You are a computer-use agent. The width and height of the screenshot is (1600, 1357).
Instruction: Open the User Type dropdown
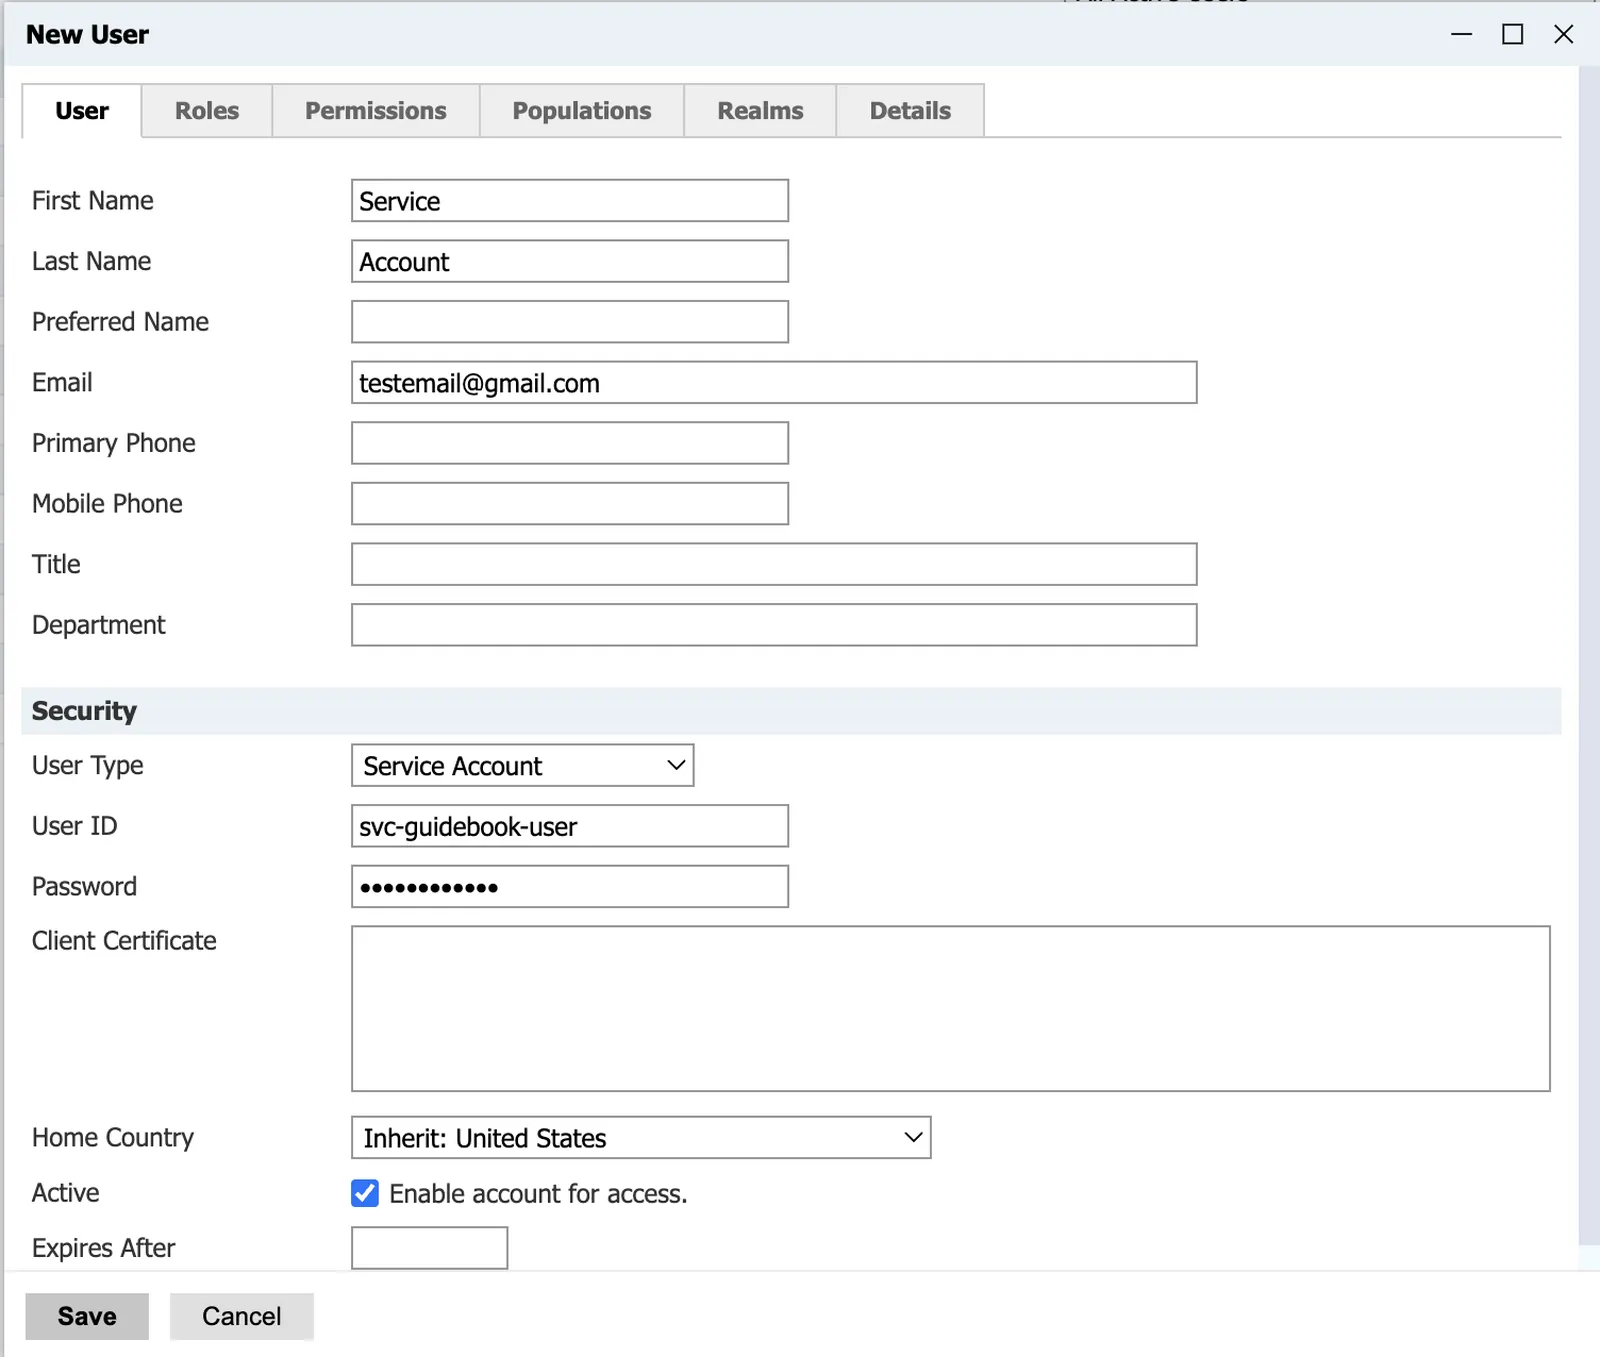[x=523, y=766]
